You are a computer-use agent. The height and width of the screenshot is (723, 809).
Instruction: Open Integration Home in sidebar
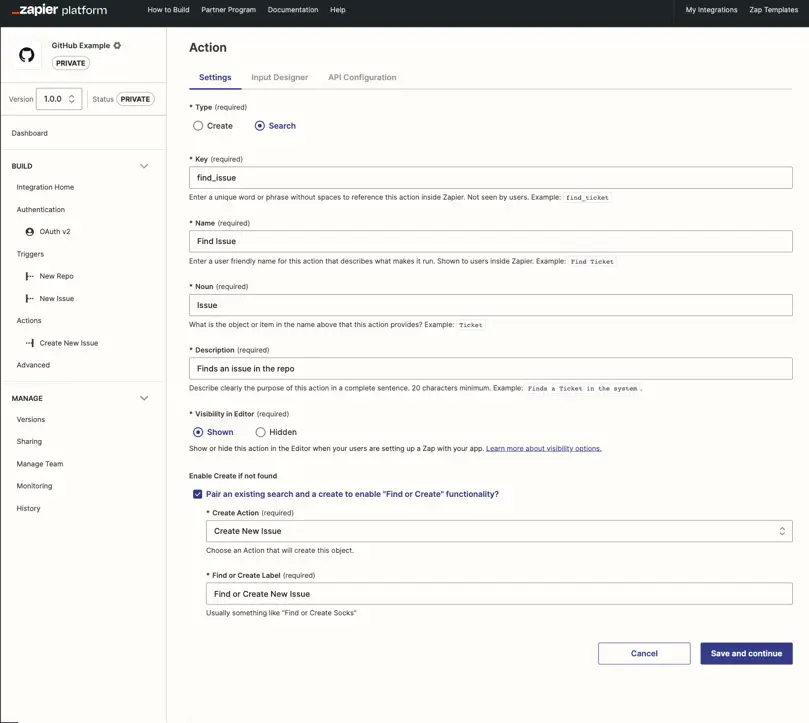tap(45, 187)
